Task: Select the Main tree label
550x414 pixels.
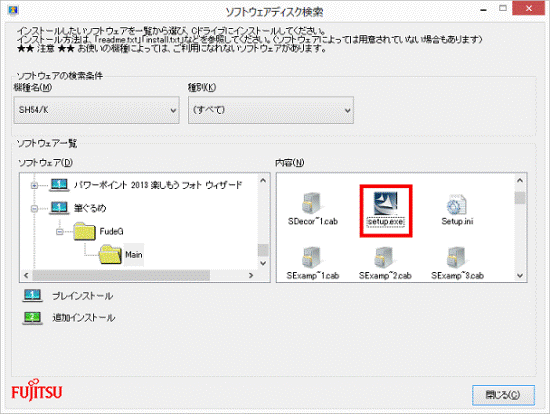Action: (134, 255)
